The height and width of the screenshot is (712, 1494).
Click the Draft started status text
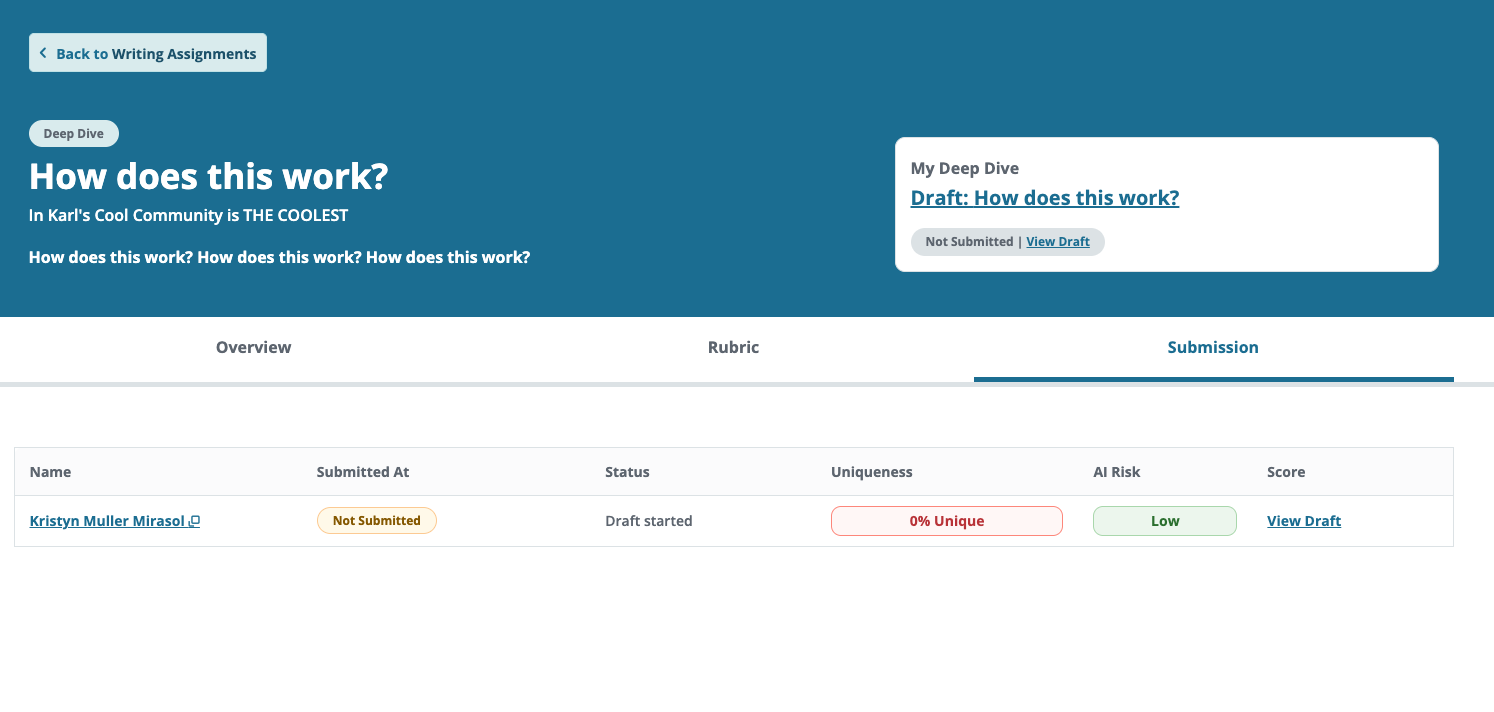[649, 521]
